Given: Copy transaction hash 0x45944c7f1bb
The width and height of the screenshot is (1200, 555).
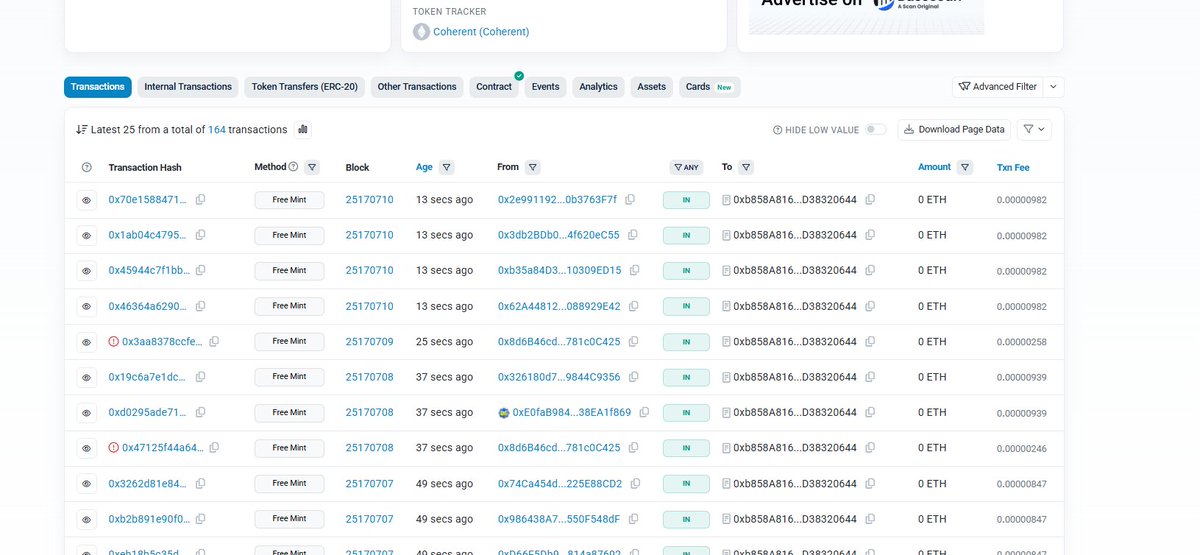Looking at the screenshot, I should 201,271.
